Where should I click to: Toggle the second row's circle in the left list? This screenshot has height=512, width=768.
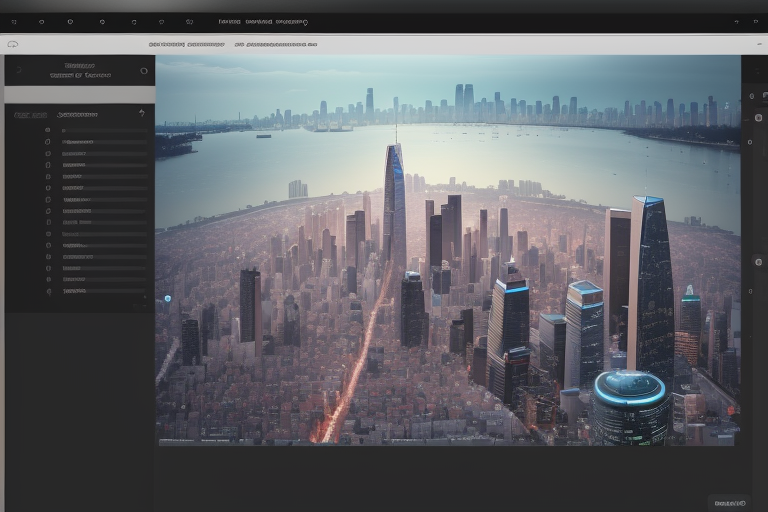coord(47,142)
